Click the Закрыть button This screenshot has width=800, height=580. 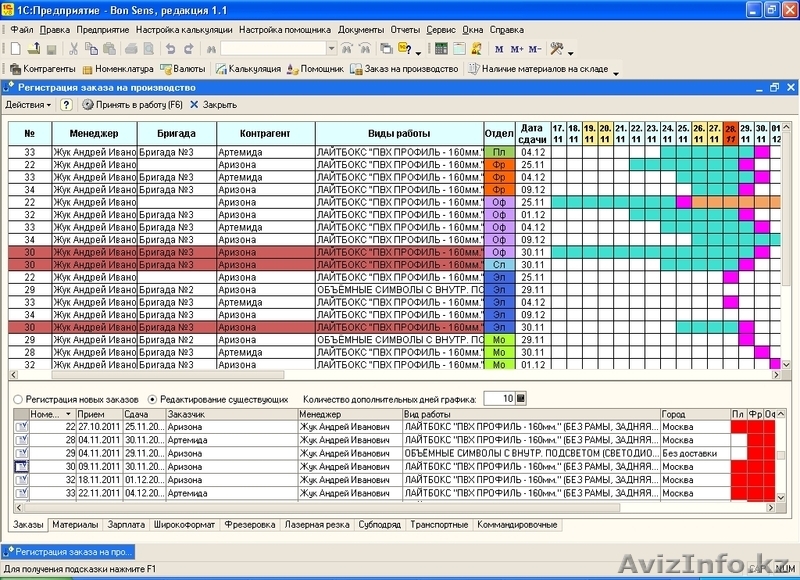click(212, 104)
